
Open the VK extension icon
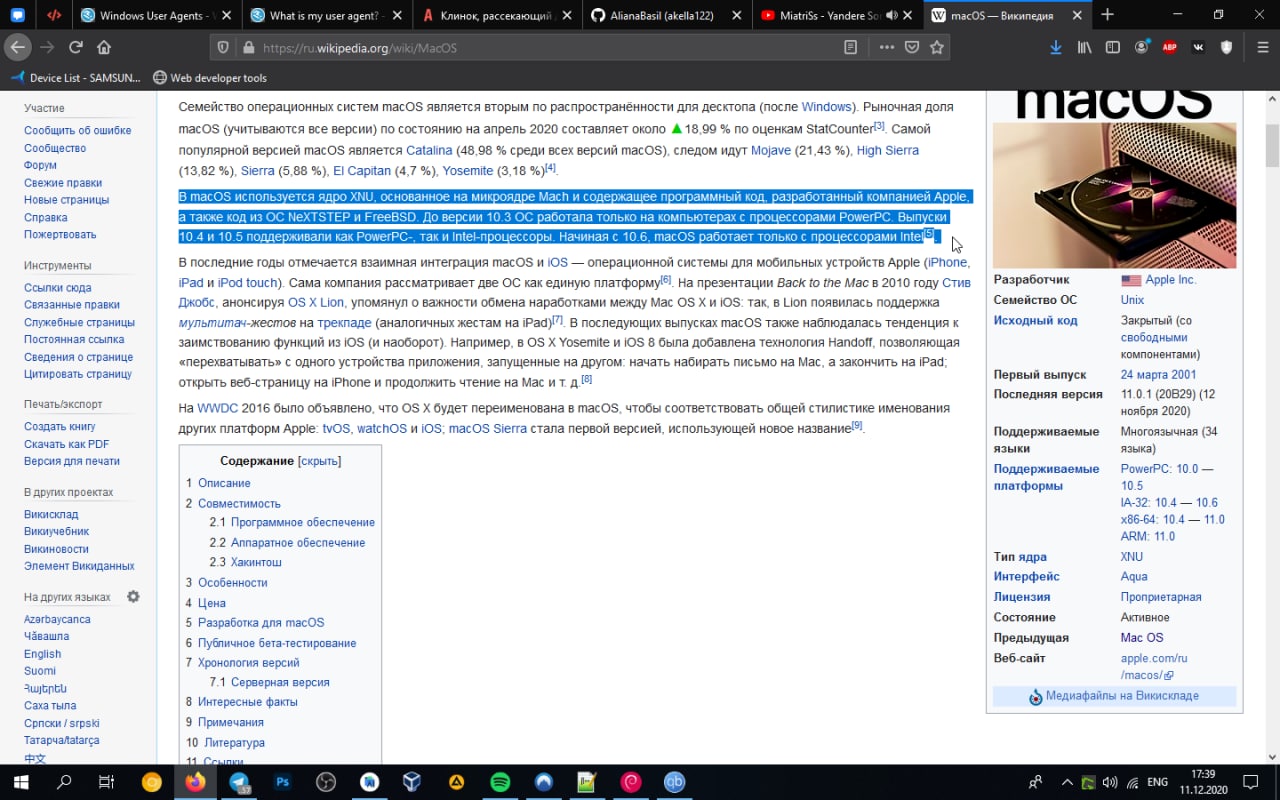click(1198, 47)
